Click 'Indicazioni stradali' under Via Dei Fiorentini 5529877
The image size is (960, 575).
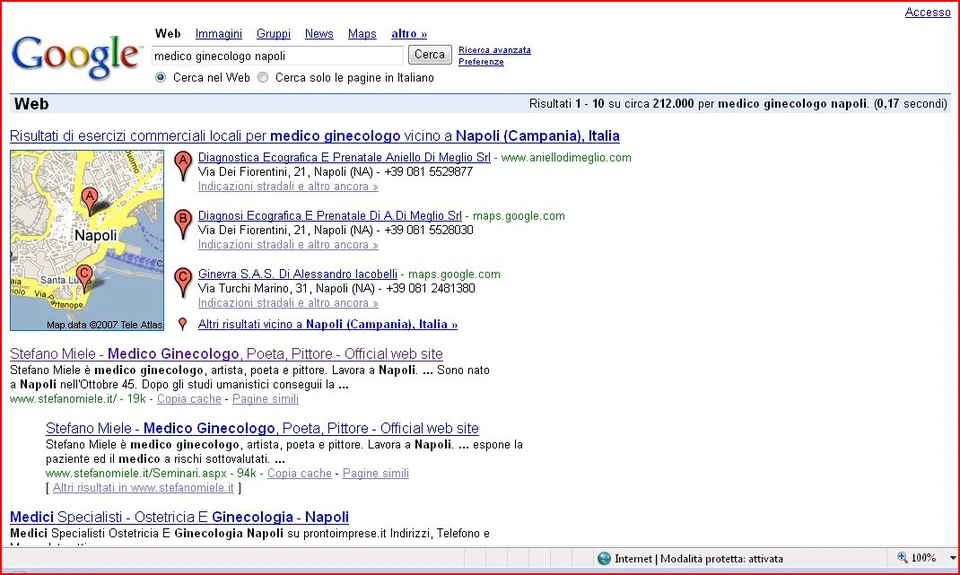[x=288, y=186]
